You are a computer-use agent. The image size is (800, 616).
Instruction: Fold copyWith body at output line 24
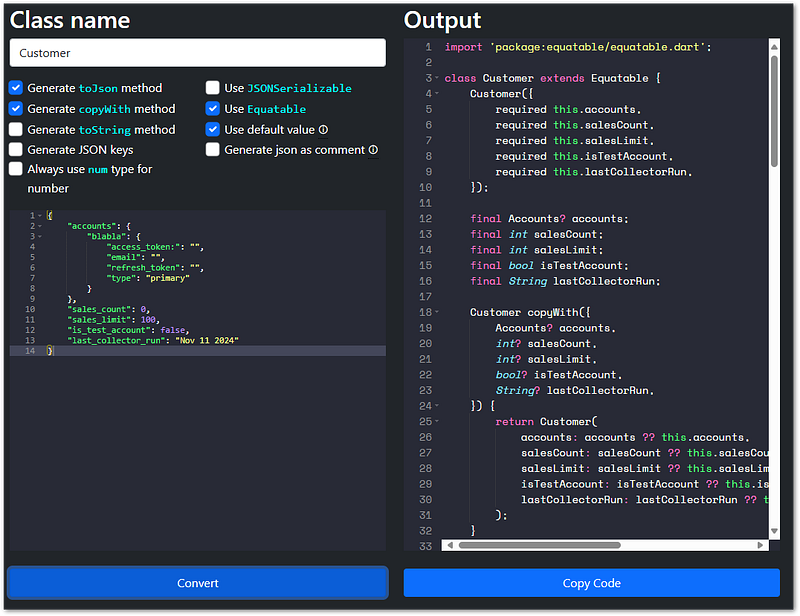pos(437,406)
